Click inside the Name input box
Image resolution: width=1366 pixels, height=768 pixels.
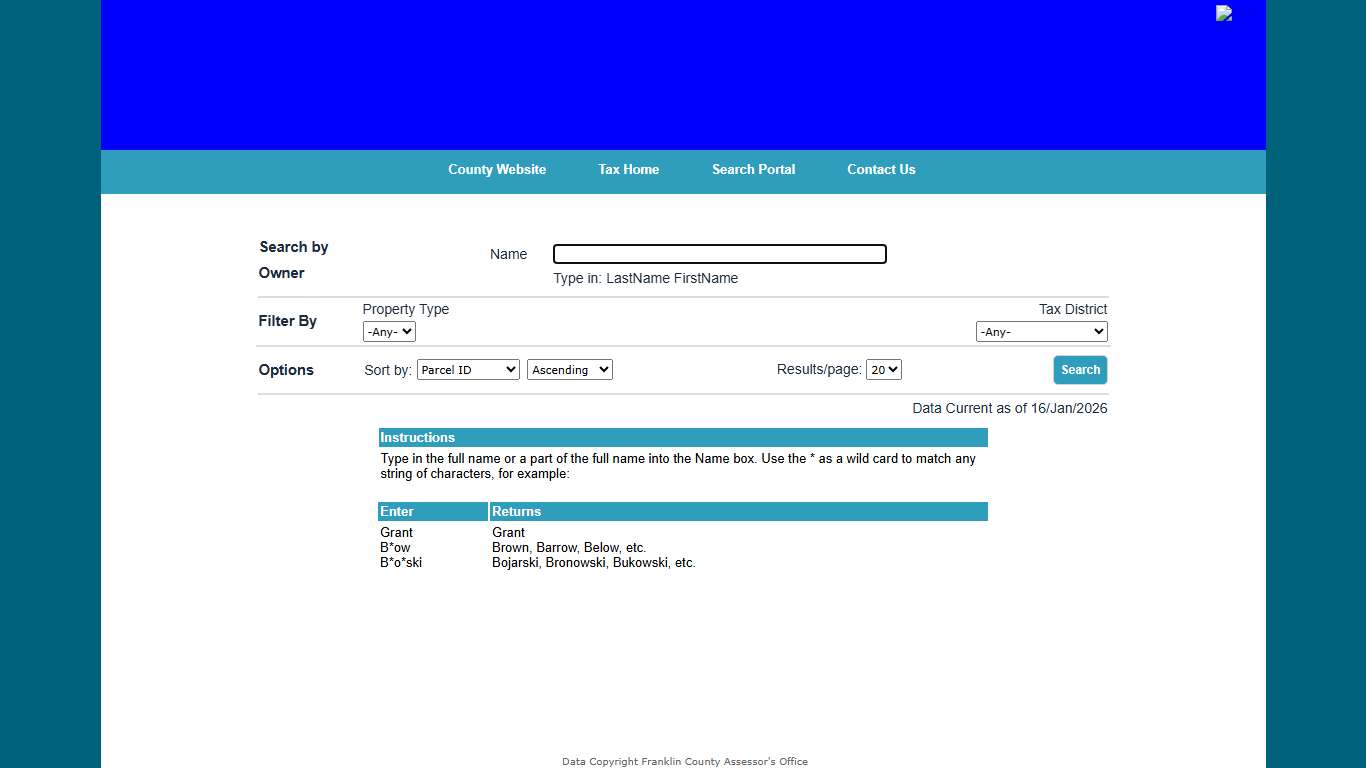click(x=718, y=253)
